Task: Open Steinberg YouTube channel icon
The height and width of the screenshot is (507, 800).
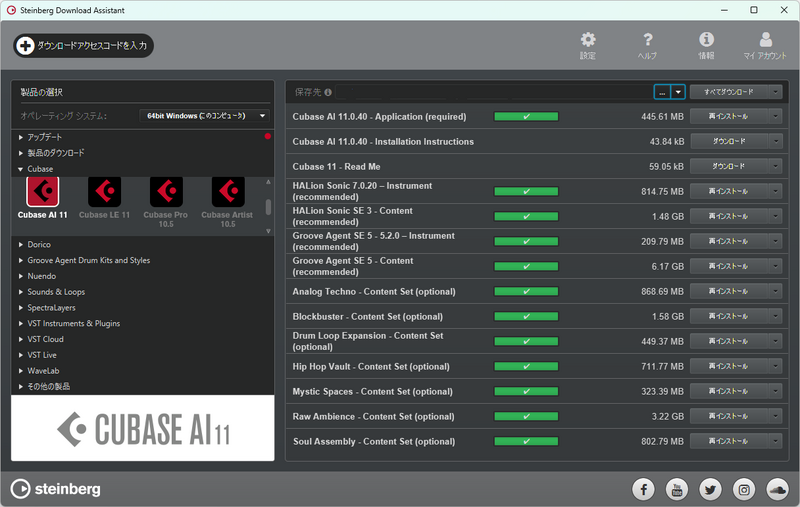Action: [x=677, y=490]
